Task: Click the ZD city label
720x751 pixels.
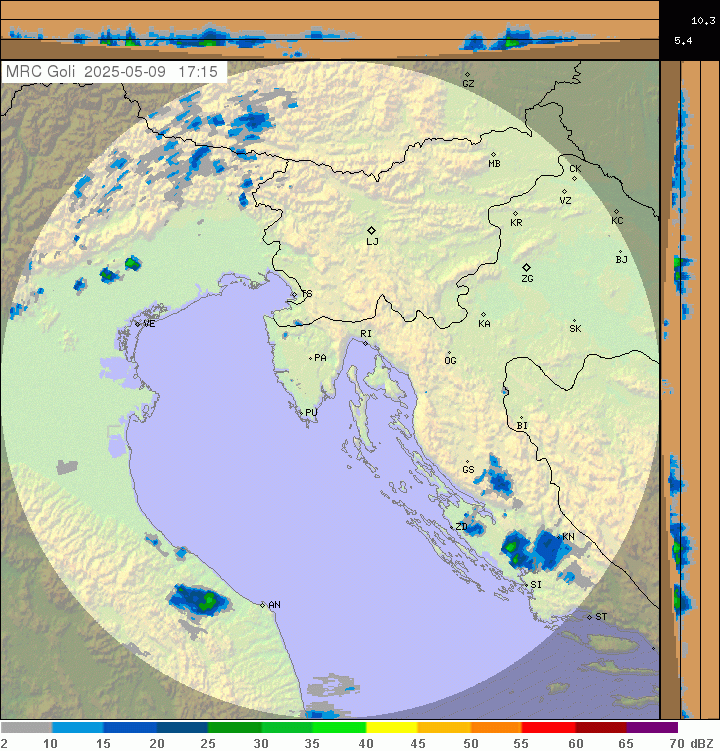Action: pyautogui.click(x=461, y=527)
